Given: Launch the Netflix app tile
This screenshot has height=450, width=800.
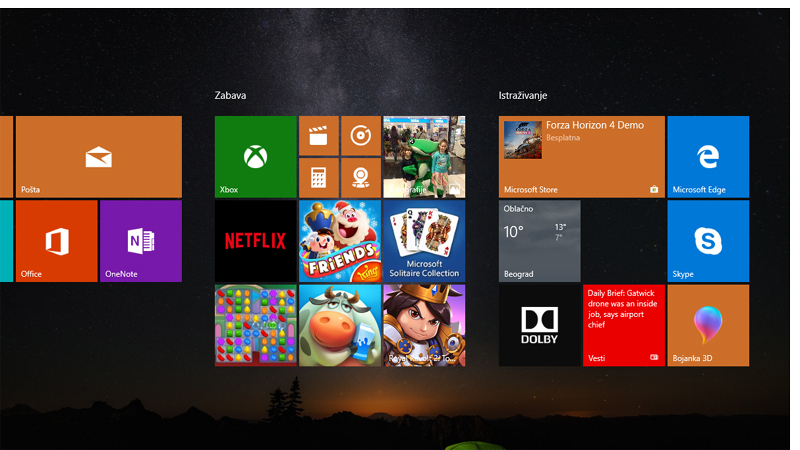Looking at the screenshot, I should tap(255, 241).
